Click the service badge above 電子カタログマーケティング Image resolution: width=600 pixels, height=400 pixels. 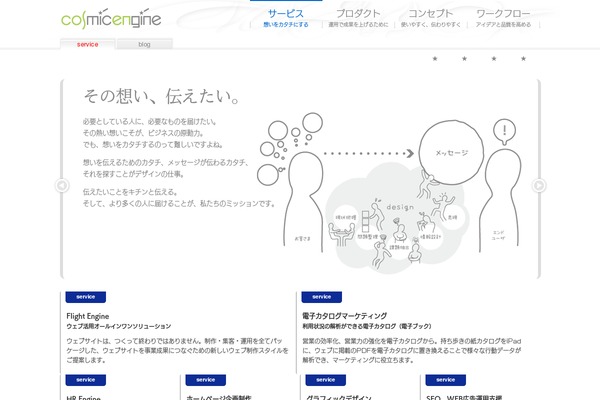(321, 297)
